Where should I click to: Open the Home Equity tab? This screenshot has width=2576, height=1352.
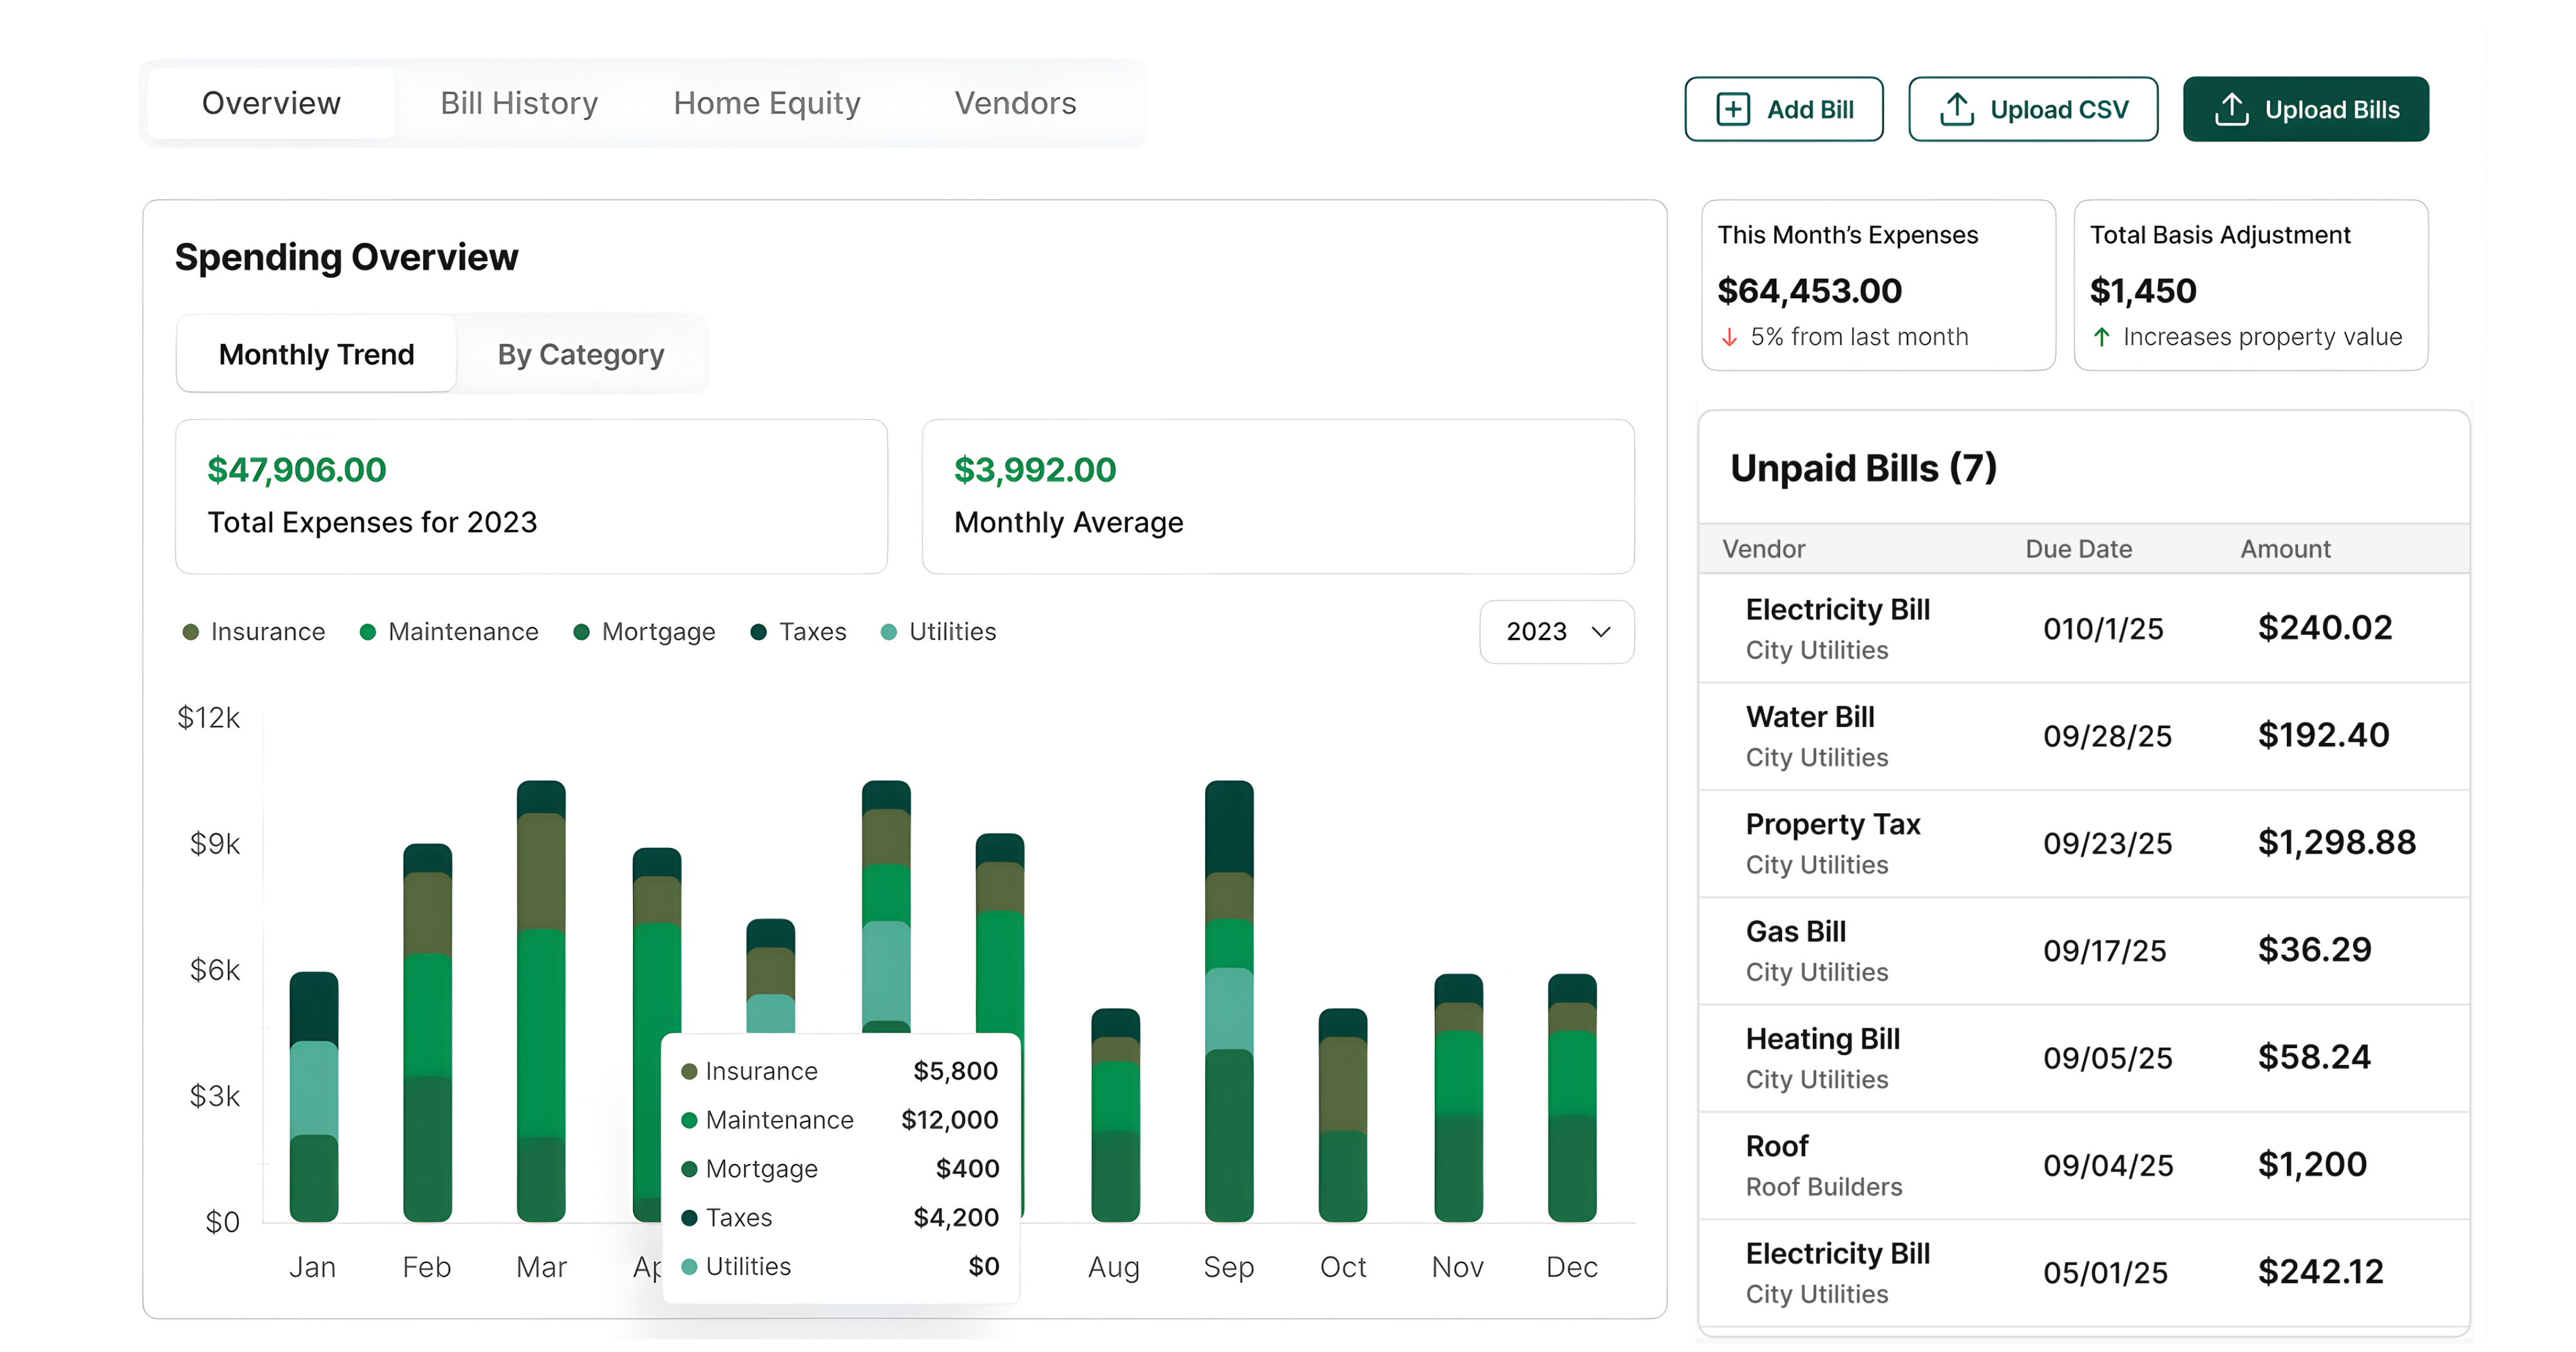point(766,103)
